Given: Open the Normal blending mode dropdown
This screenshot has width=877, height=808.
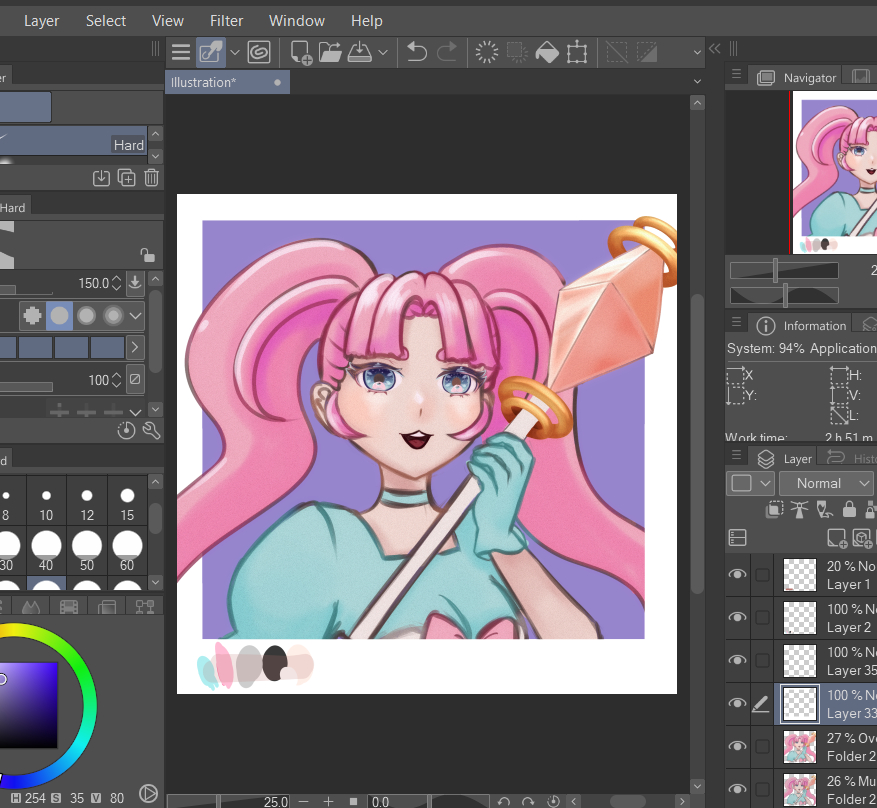Looking at the screenshot, I should coord(827,483).
